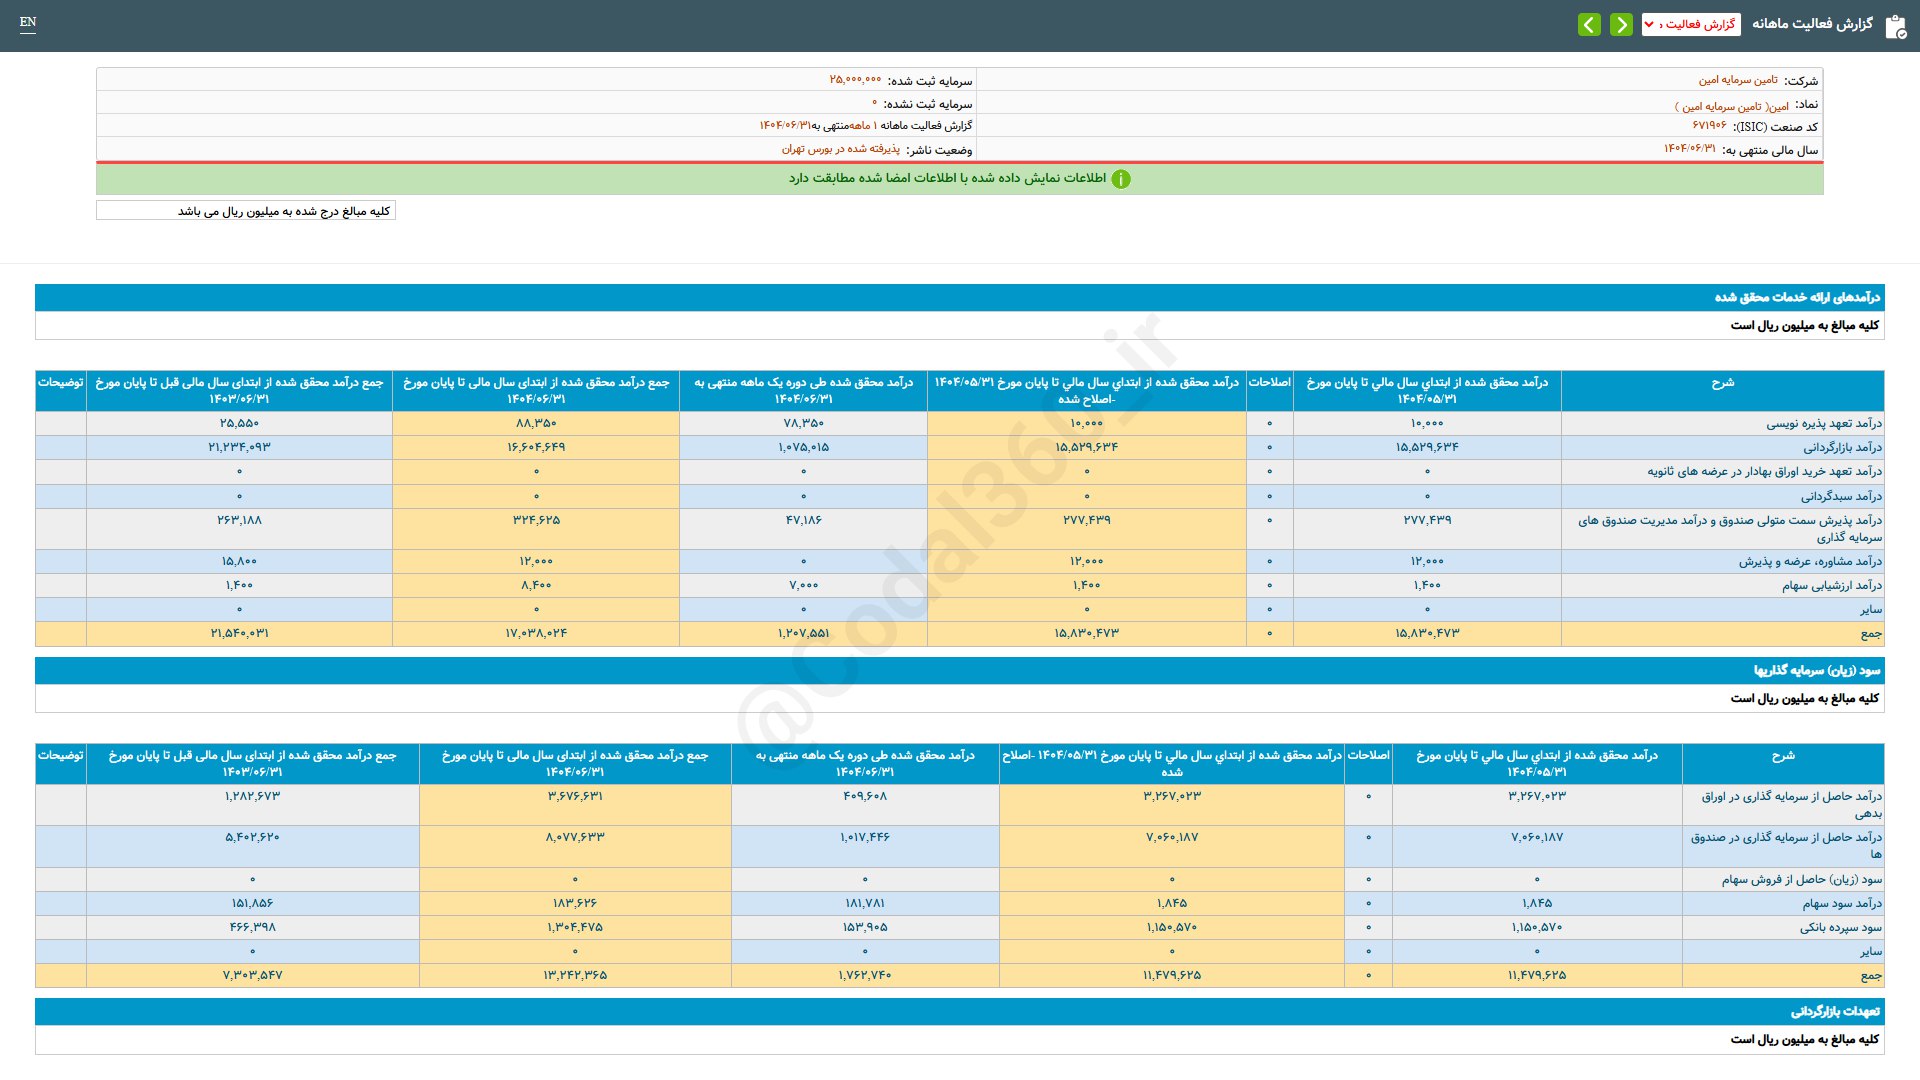
Task: Click the ISIC industry code 671906
Action: click(x=1709, y=126)
